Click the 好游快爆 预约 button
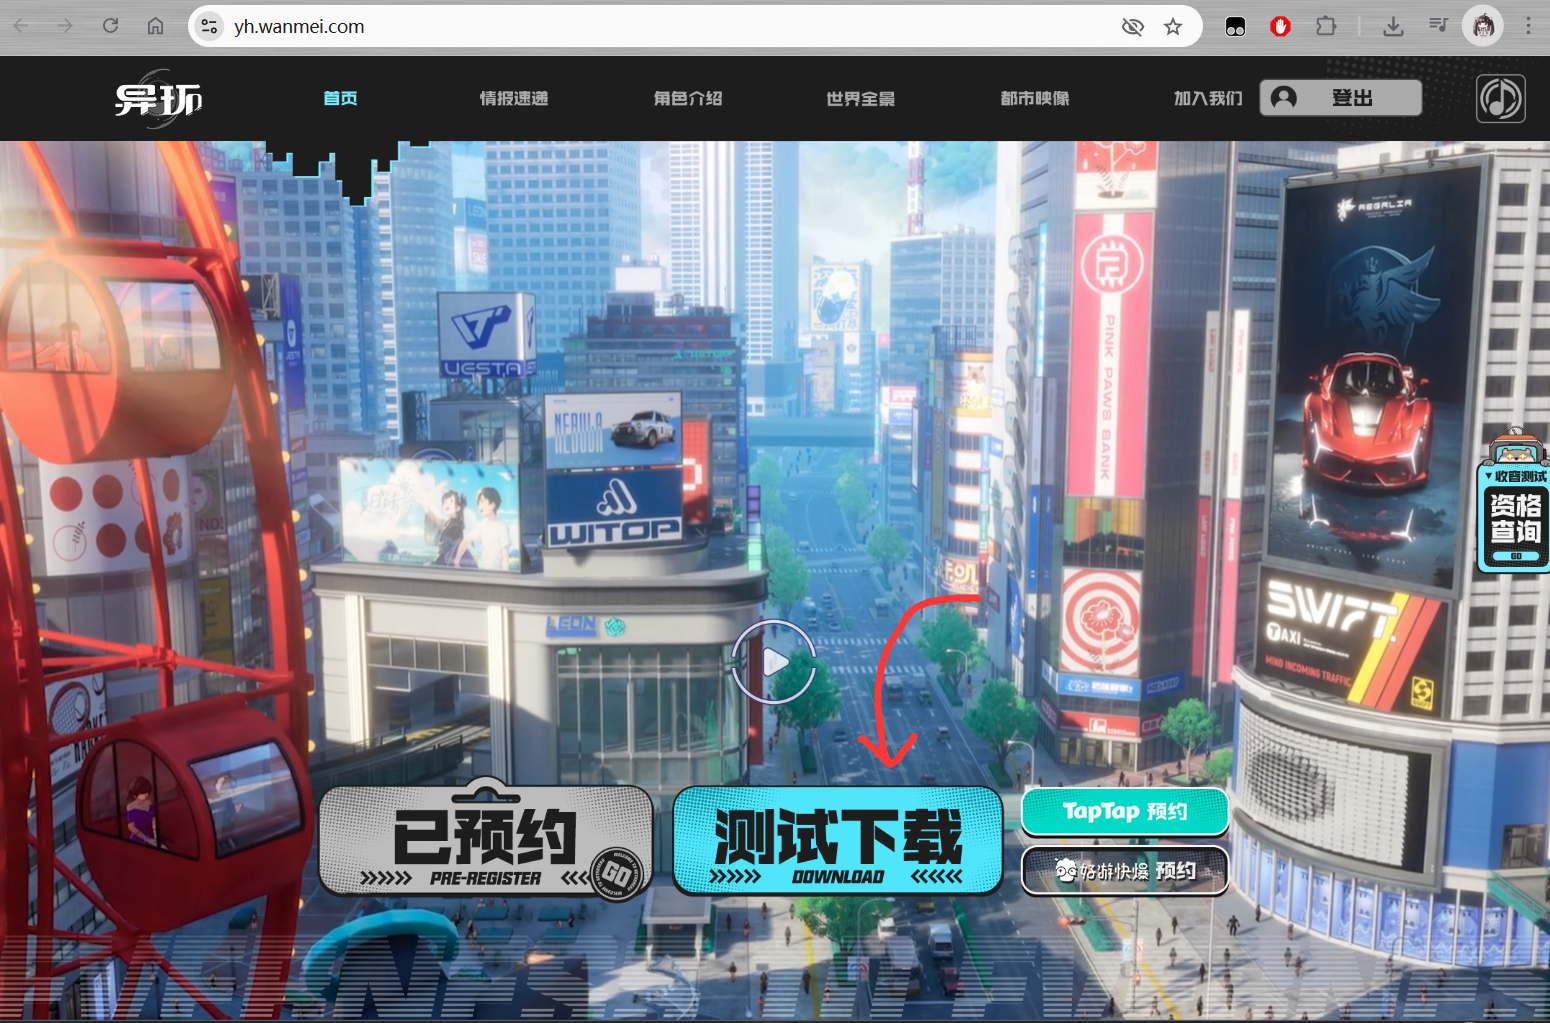Viewport: 1550px width, 1023px height. click(x=1125, y=871)
